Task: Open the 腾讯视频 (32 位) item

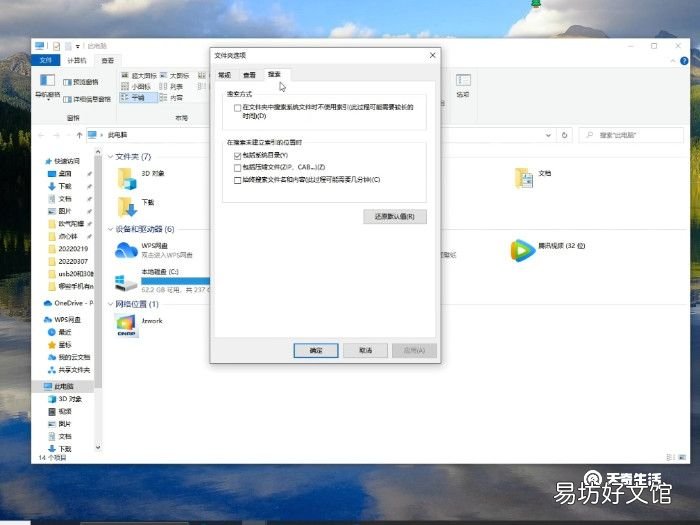Action: [x=522, y=250]
